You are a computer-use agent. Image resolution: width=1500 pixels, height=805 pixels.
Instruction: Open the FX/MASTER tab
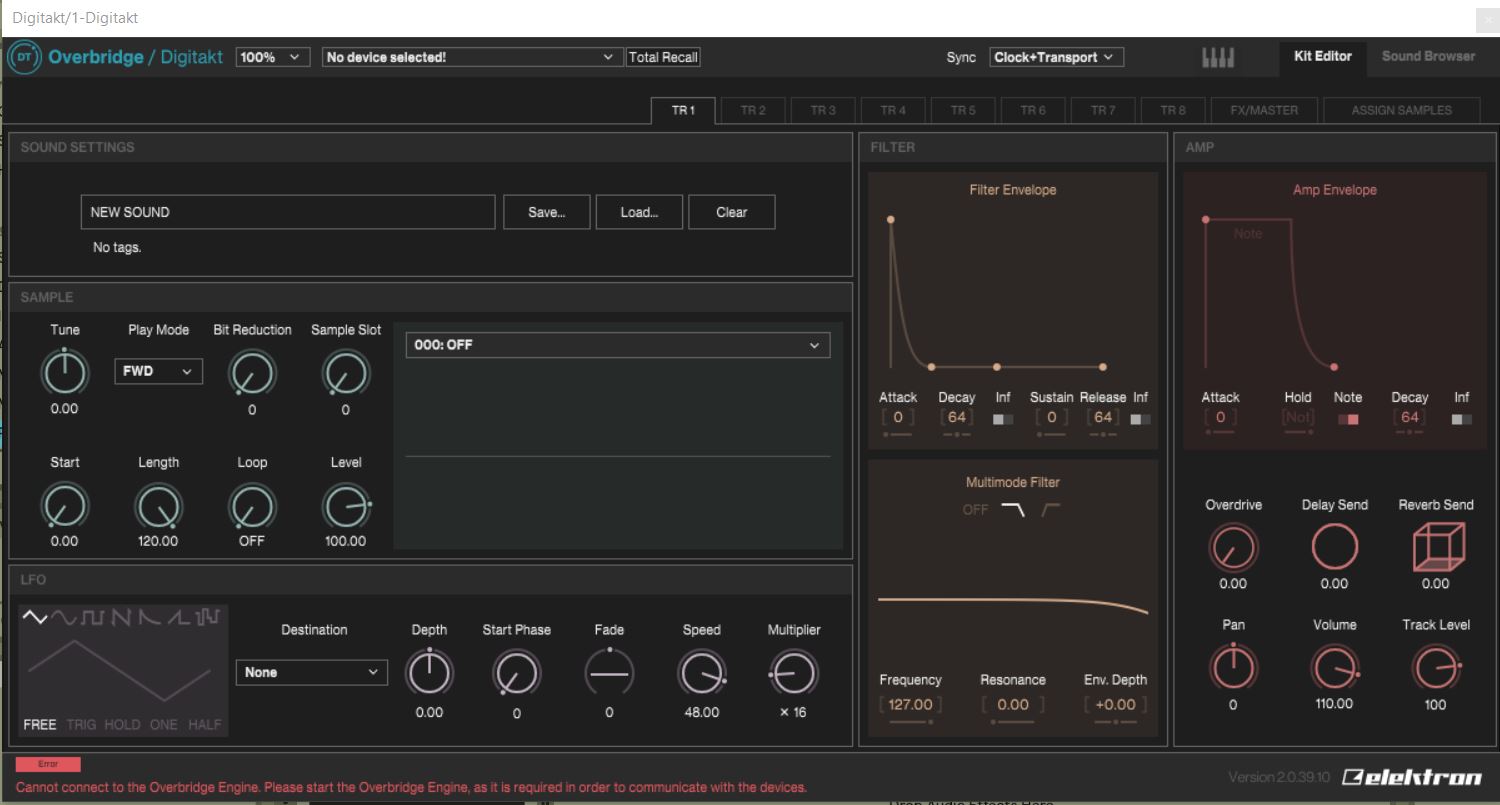[x=1264, y=110]
